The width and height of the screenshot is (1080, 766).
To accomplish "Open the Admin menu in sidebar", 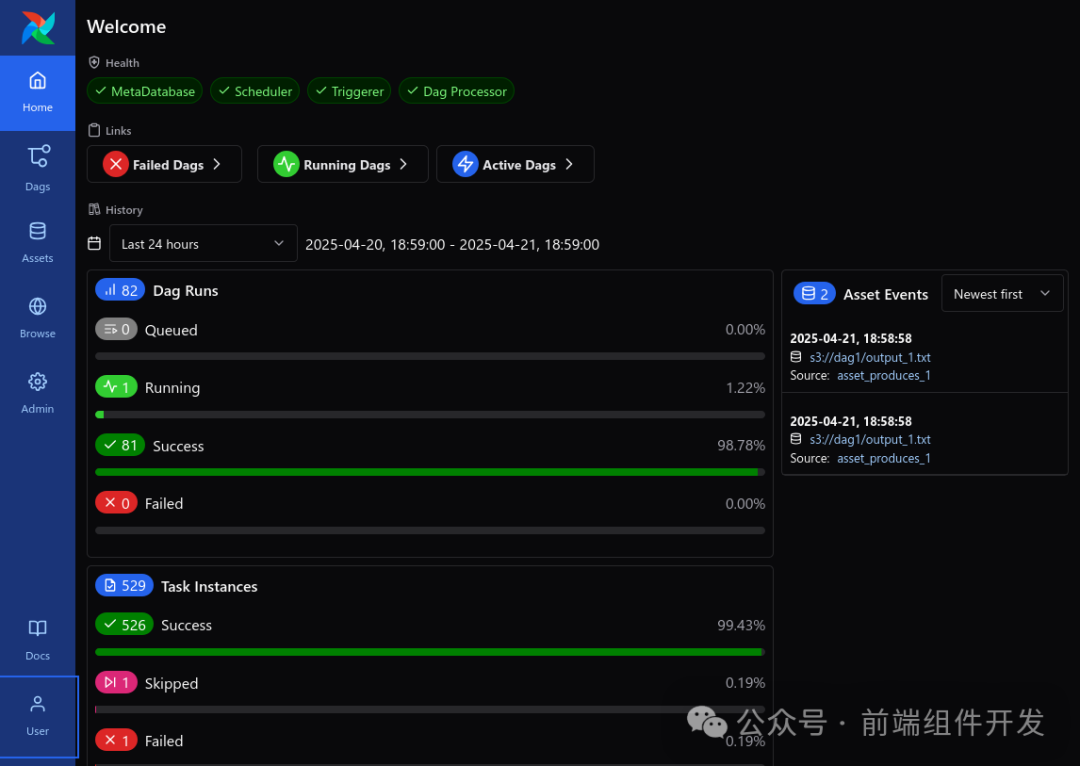I will coord(37,393).
